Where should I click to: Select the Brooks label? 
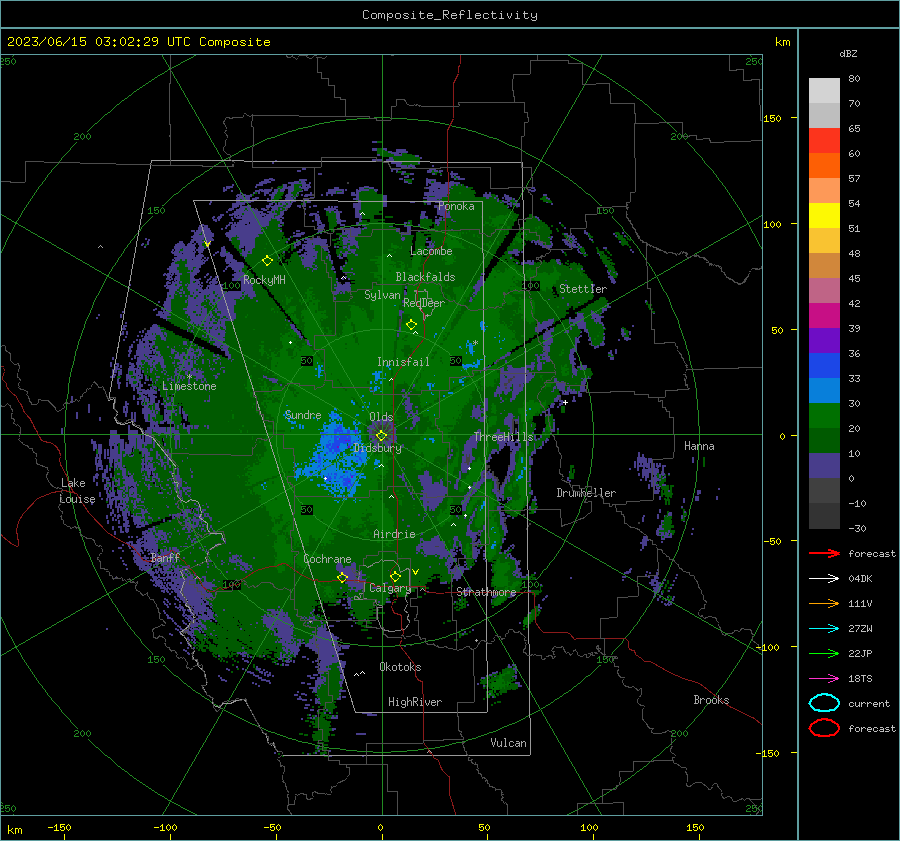click(711, 700)
